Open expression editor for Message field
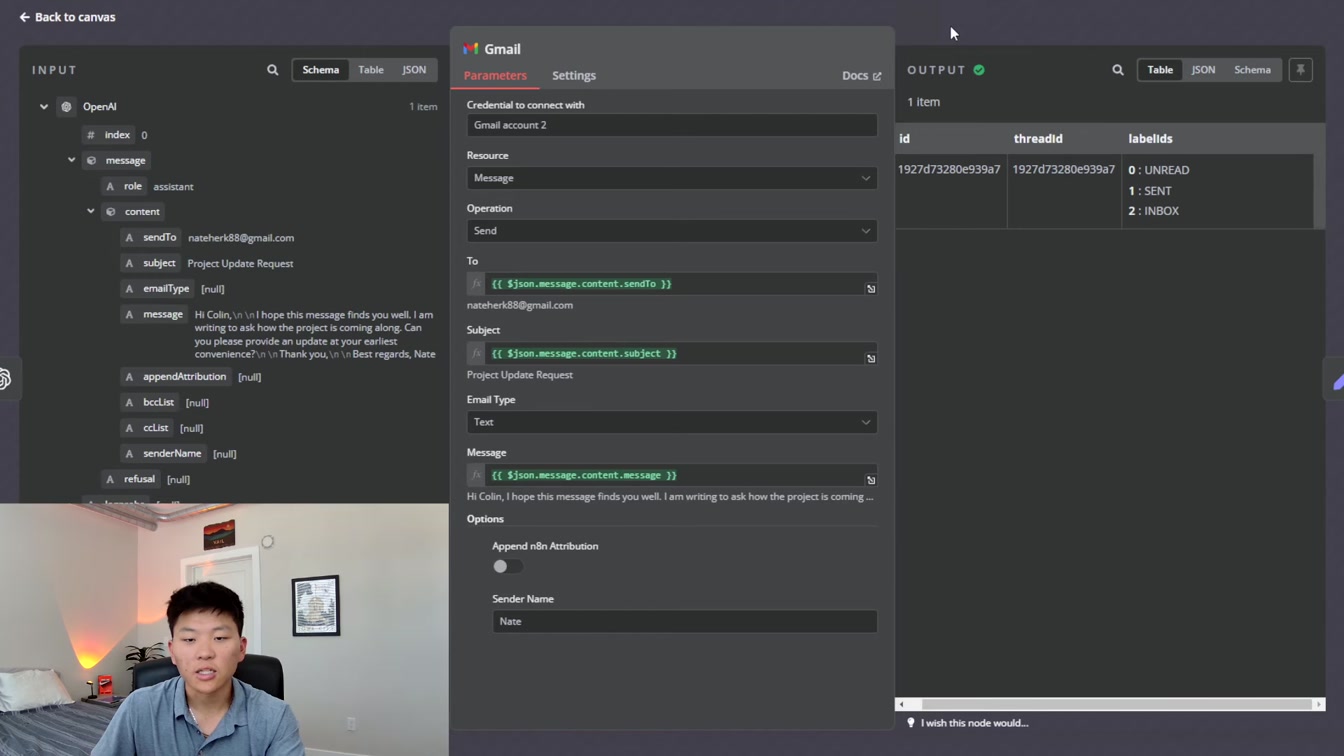 click(x=871, y=480)
